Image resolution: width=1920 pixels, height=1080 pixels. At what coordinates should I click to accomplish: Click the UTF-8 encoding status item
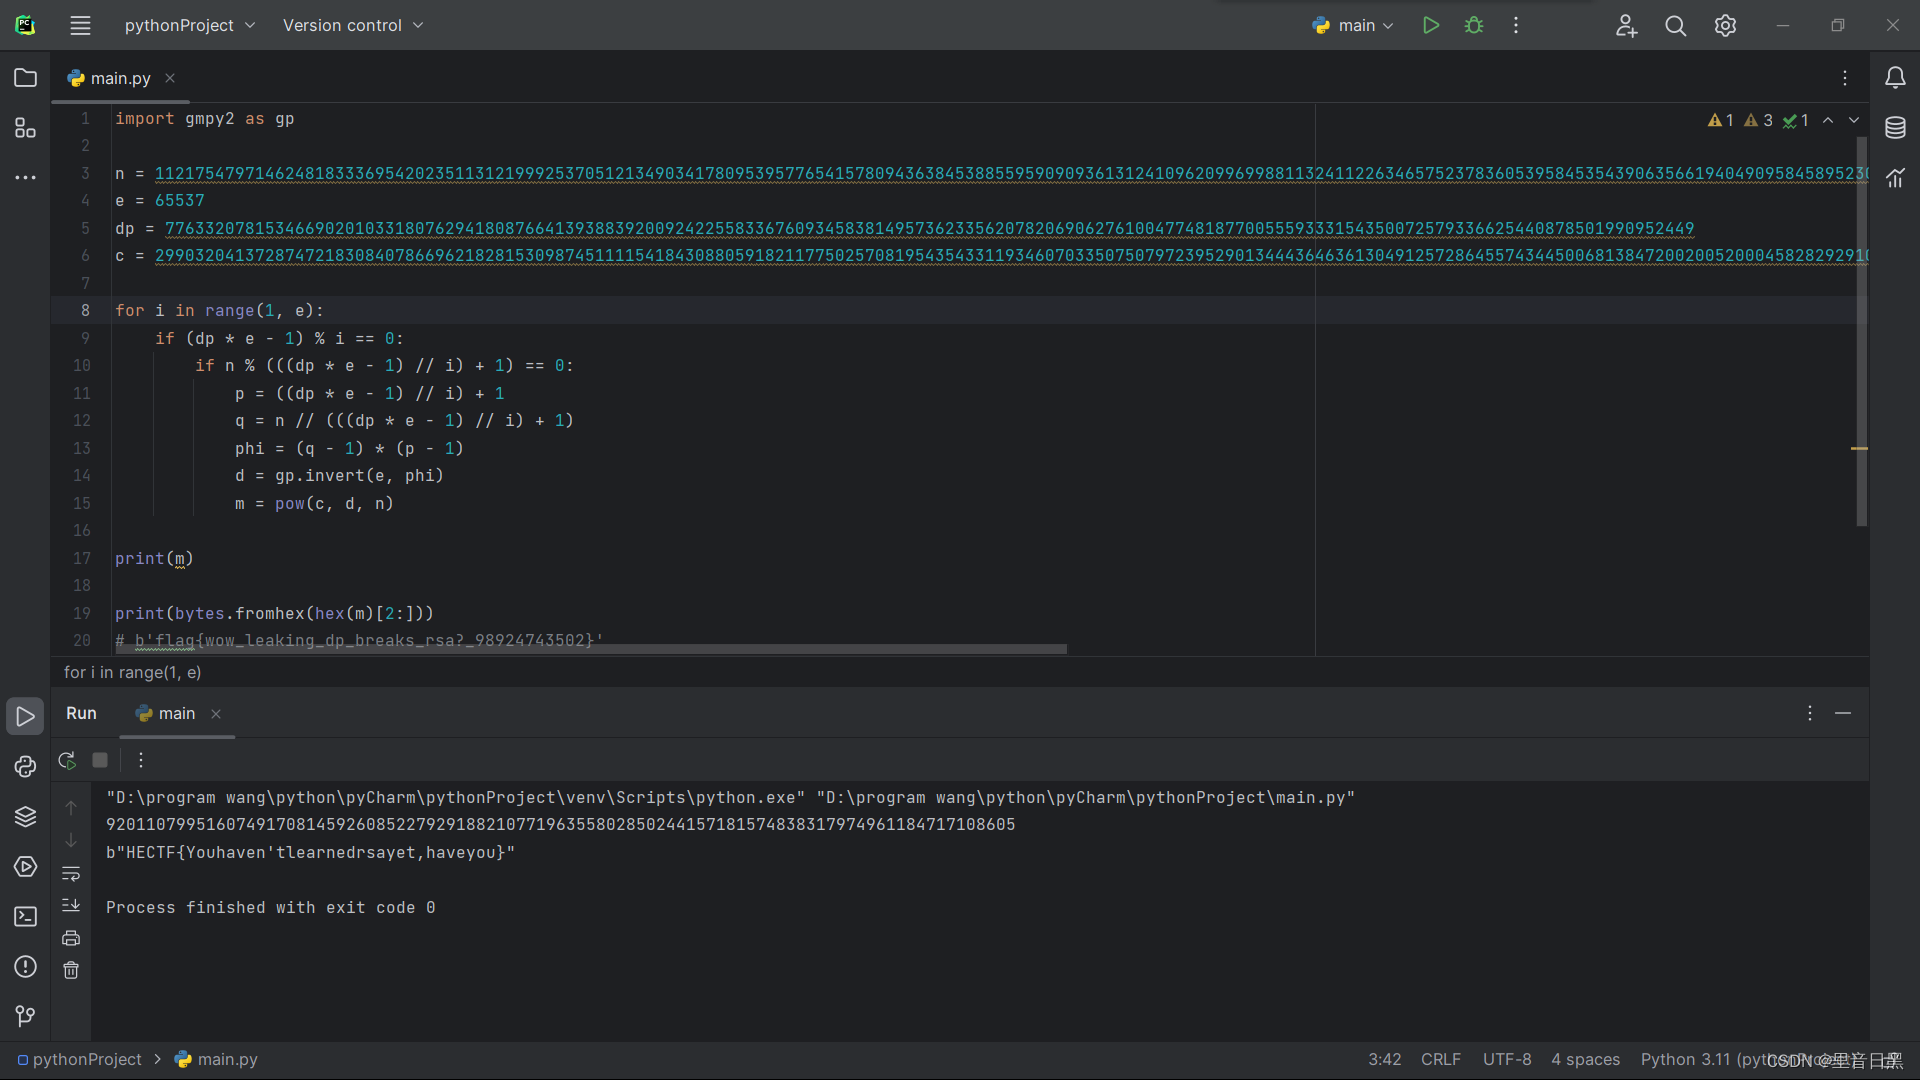(1506, 1059)
